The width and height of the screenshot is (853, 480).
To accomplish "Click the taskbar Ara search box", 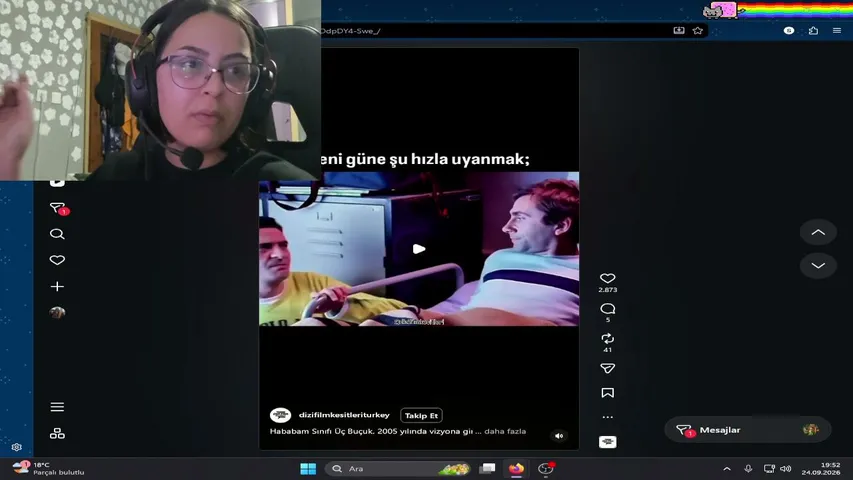I will pyautogui.click(x=399, y=469).
